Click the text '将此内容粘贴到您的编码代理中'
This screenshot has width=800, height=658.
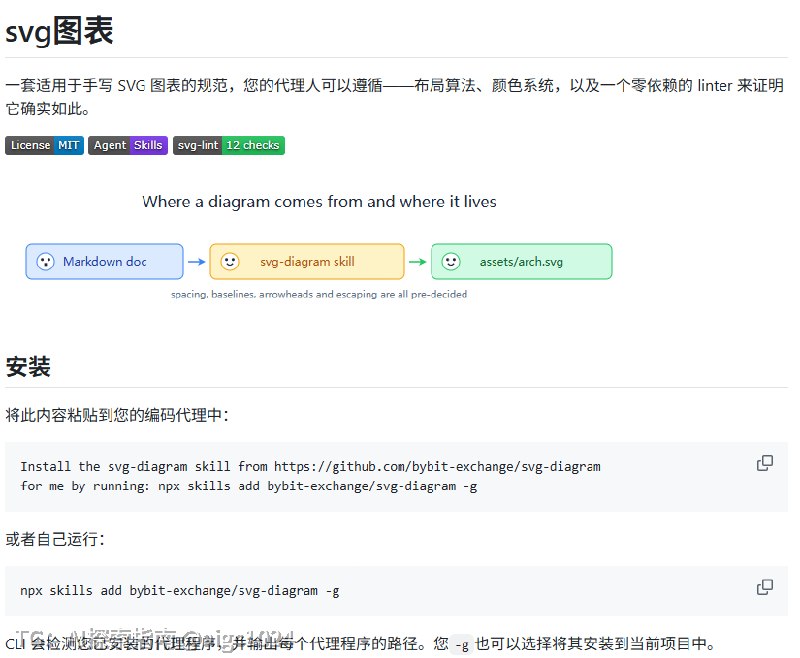(x=117, y=415)
